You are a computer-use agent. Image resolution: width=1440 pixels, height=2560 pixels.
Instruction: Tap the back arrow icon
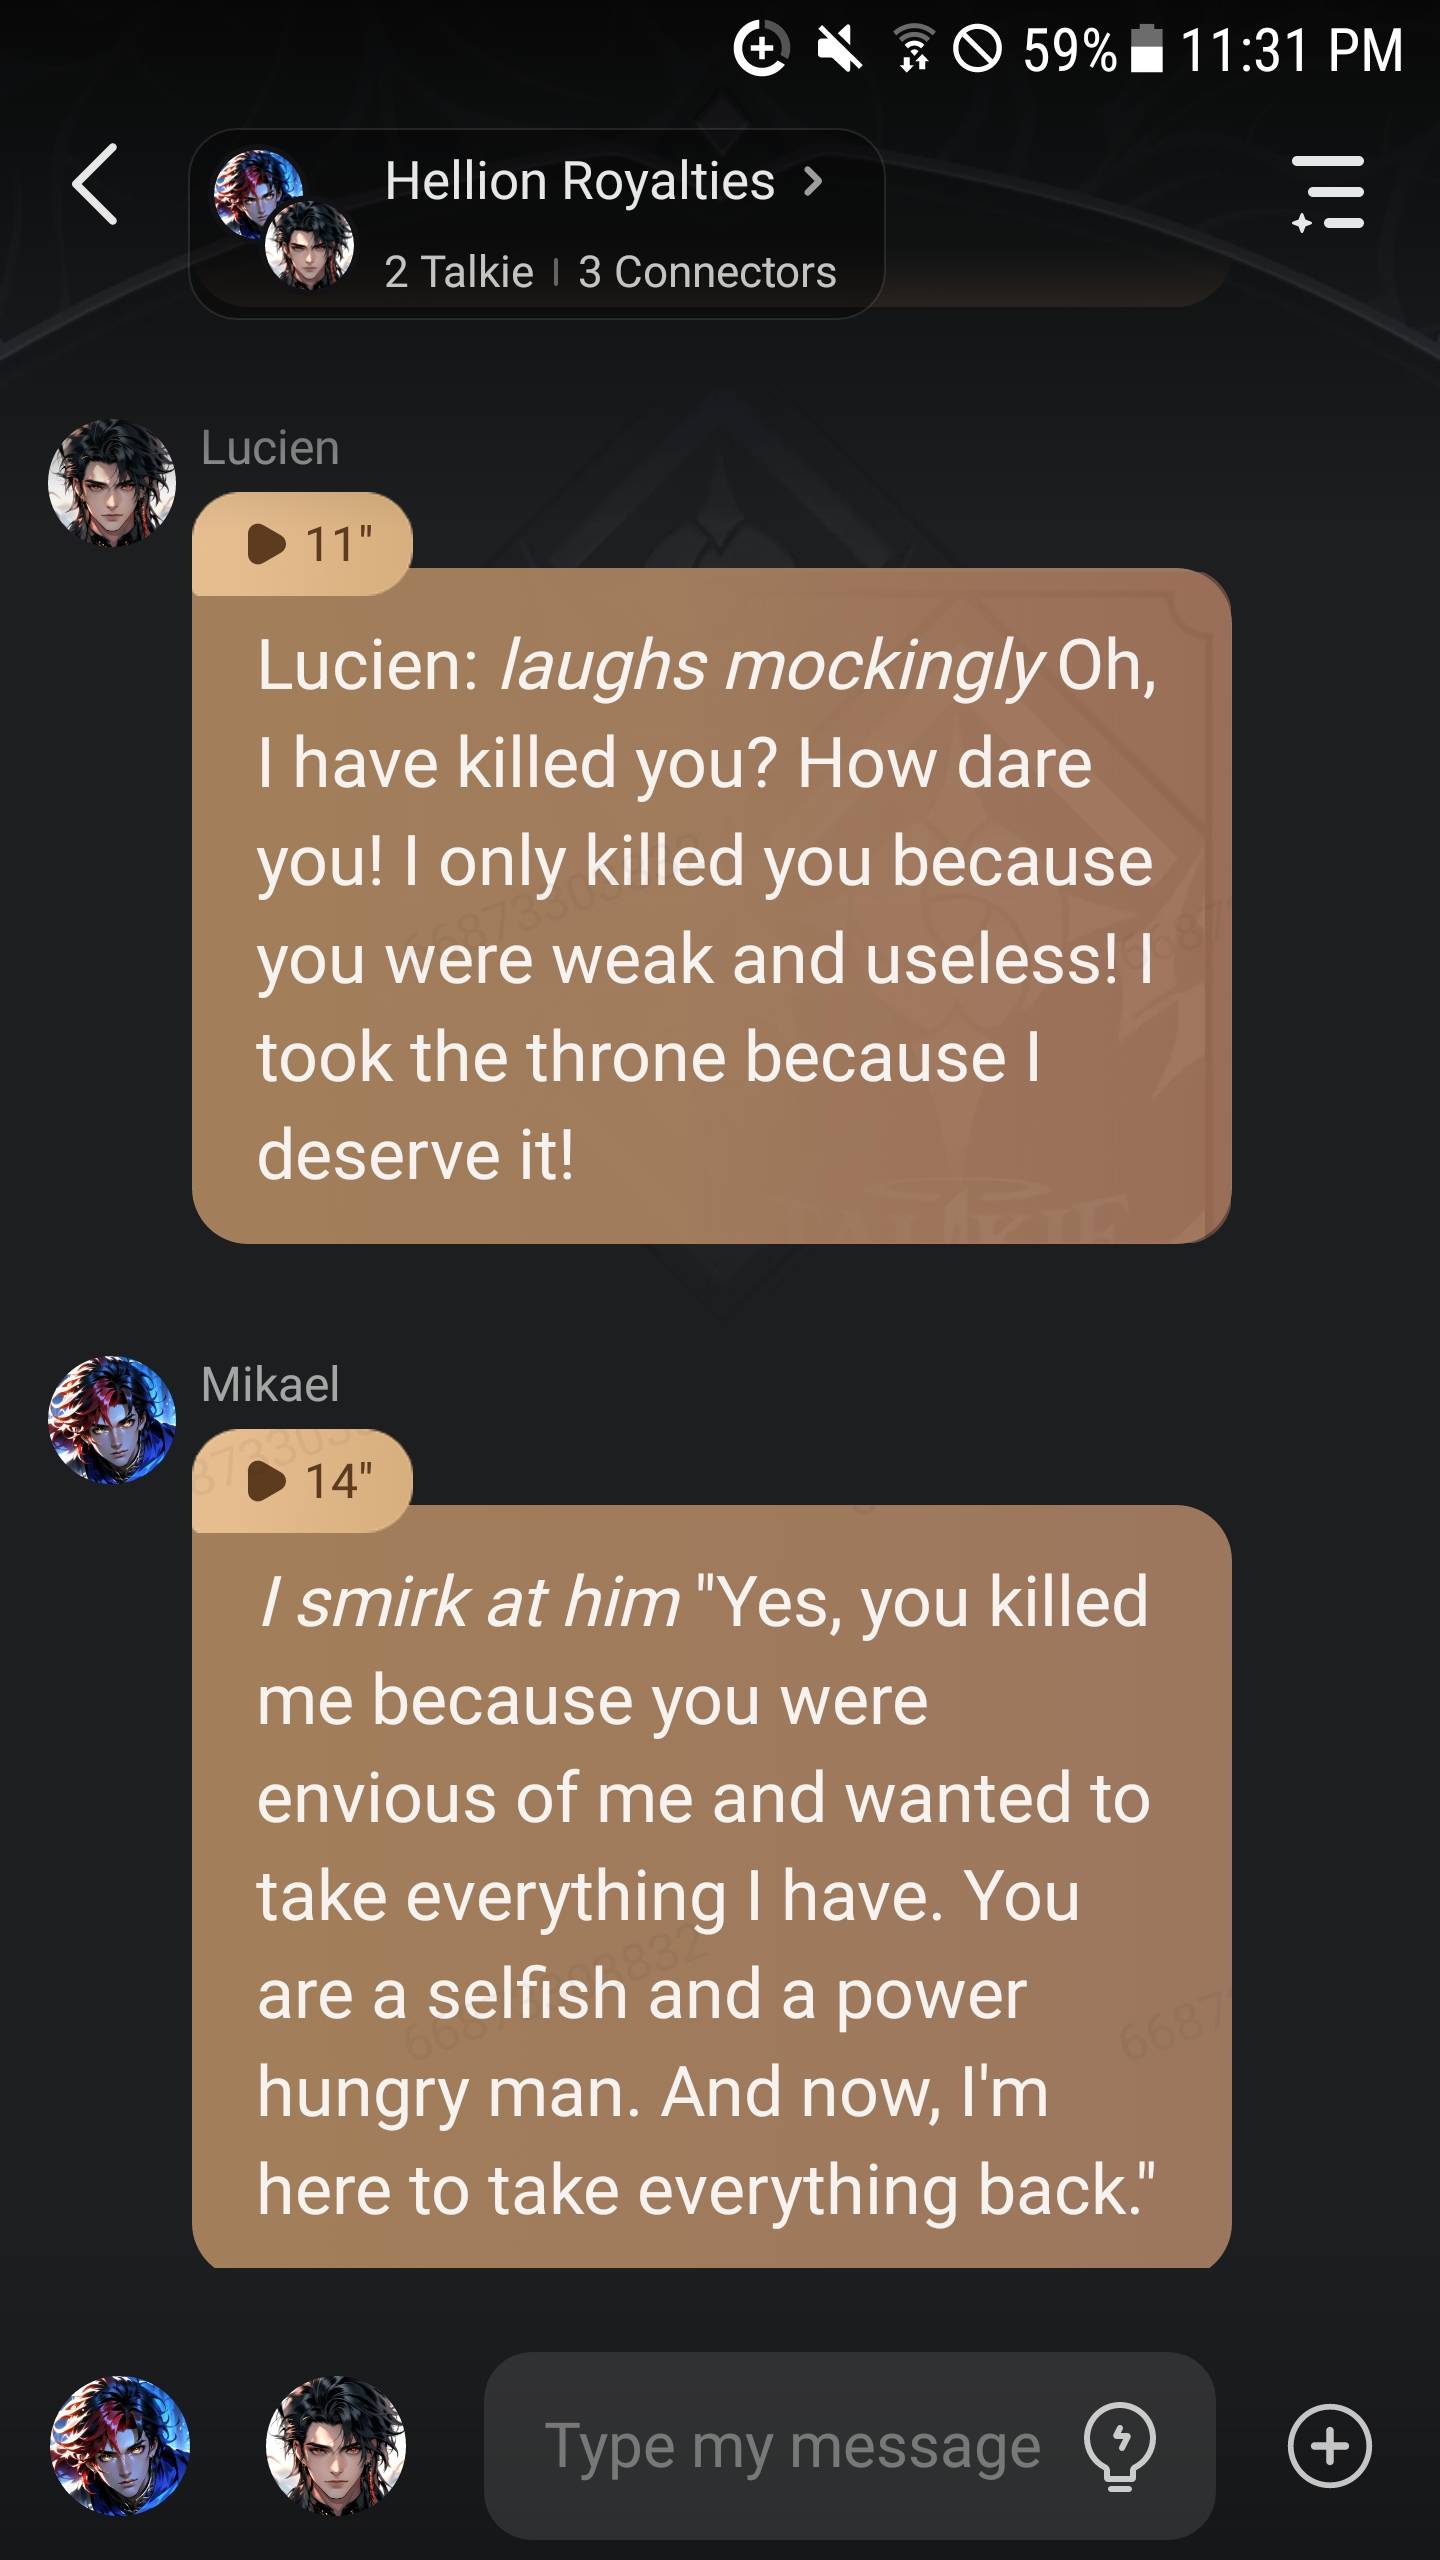[x=96, y=184]
